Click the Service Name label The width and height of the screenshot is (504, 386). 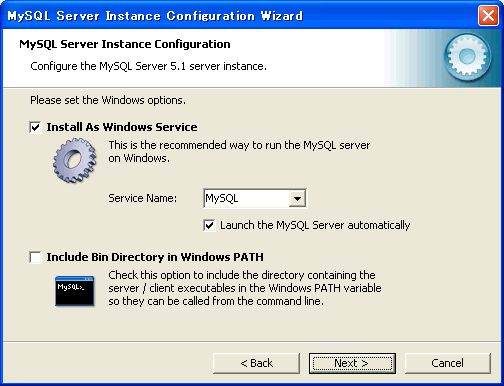click(x=143, y=198)
